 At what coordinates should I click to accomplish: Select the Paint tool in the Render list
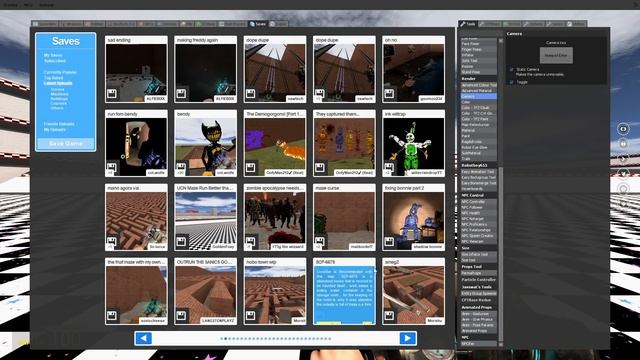click(x=478, y=136)
